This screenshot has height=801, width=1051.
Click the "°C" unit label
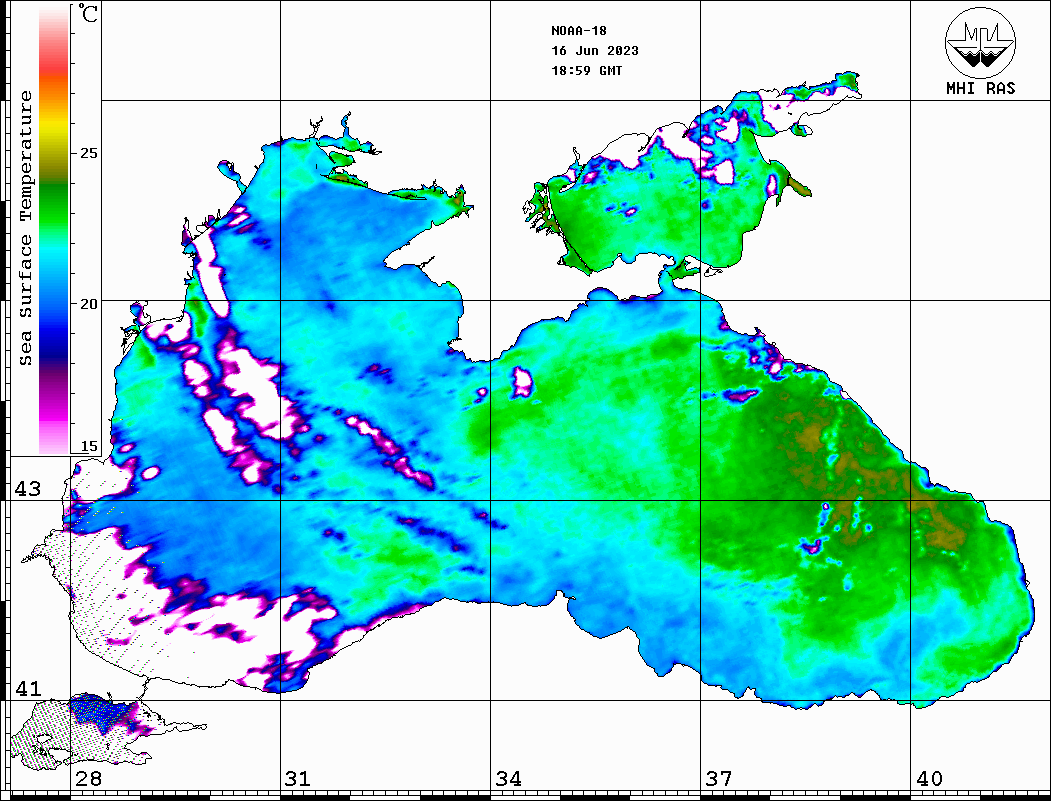[87, 13]
